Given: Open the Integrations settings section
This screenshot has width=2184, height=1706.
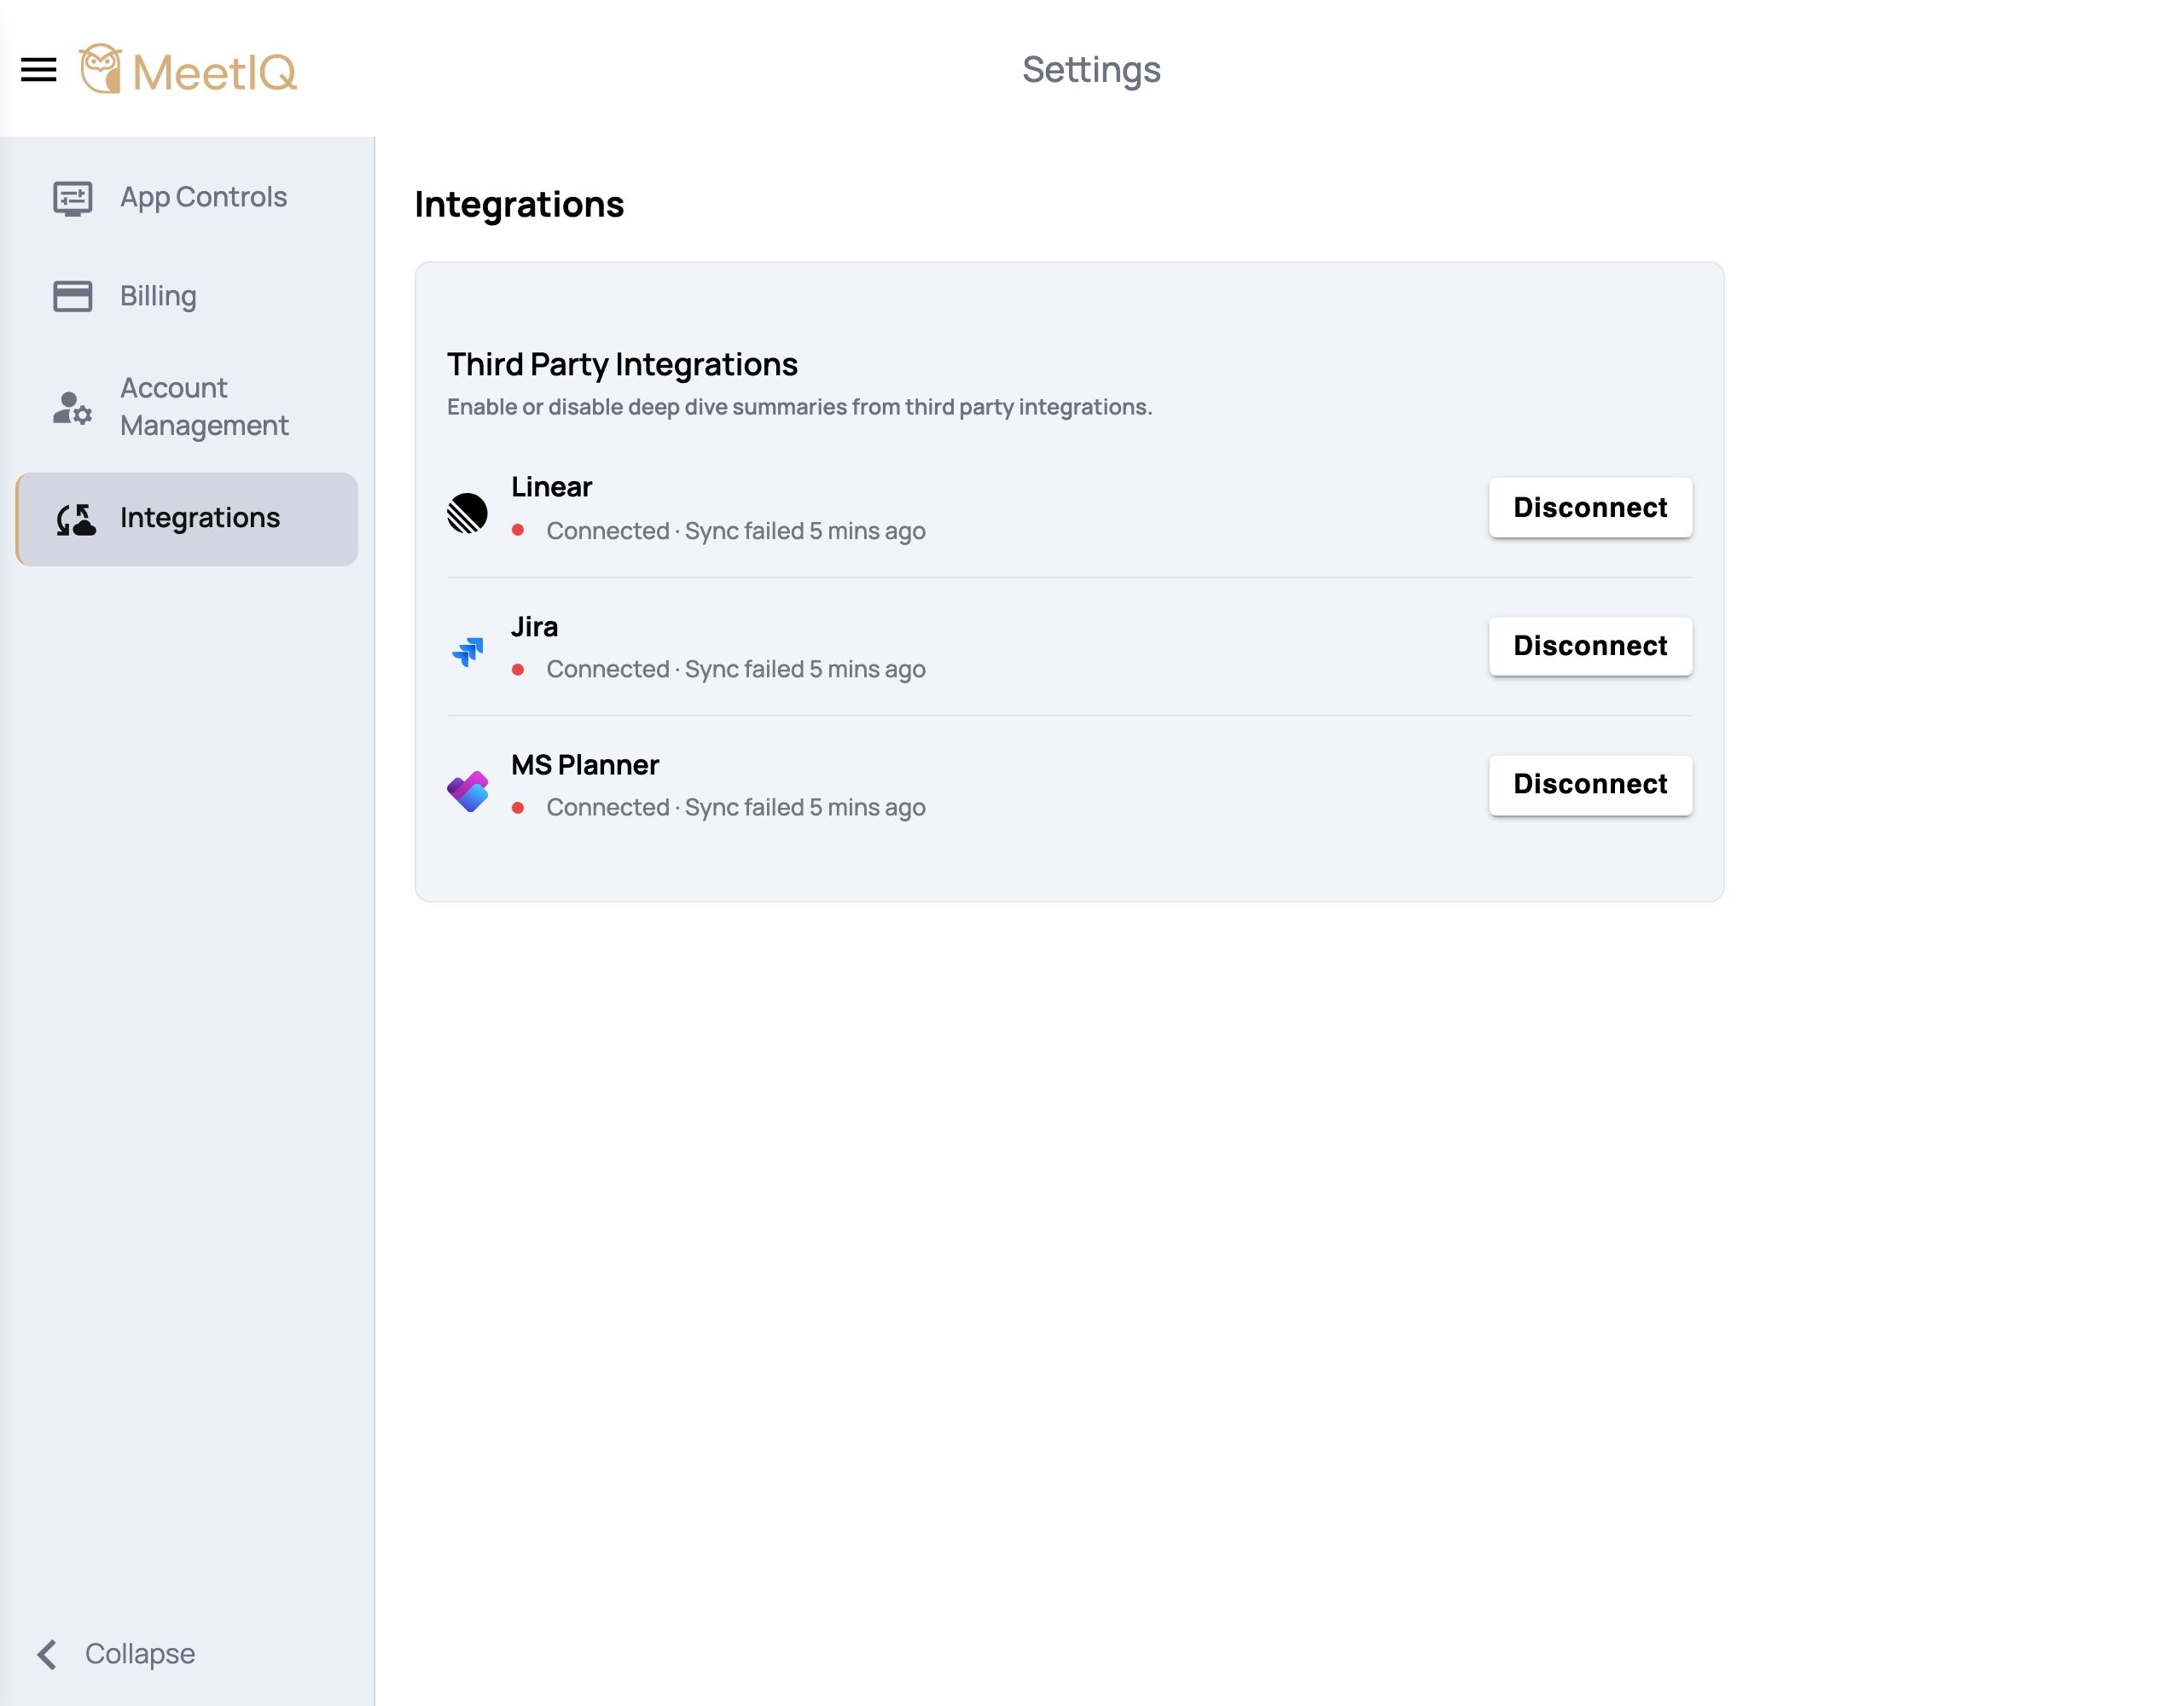Looking at the screenshot, I should pyautogui.click(x=187, y=519).
